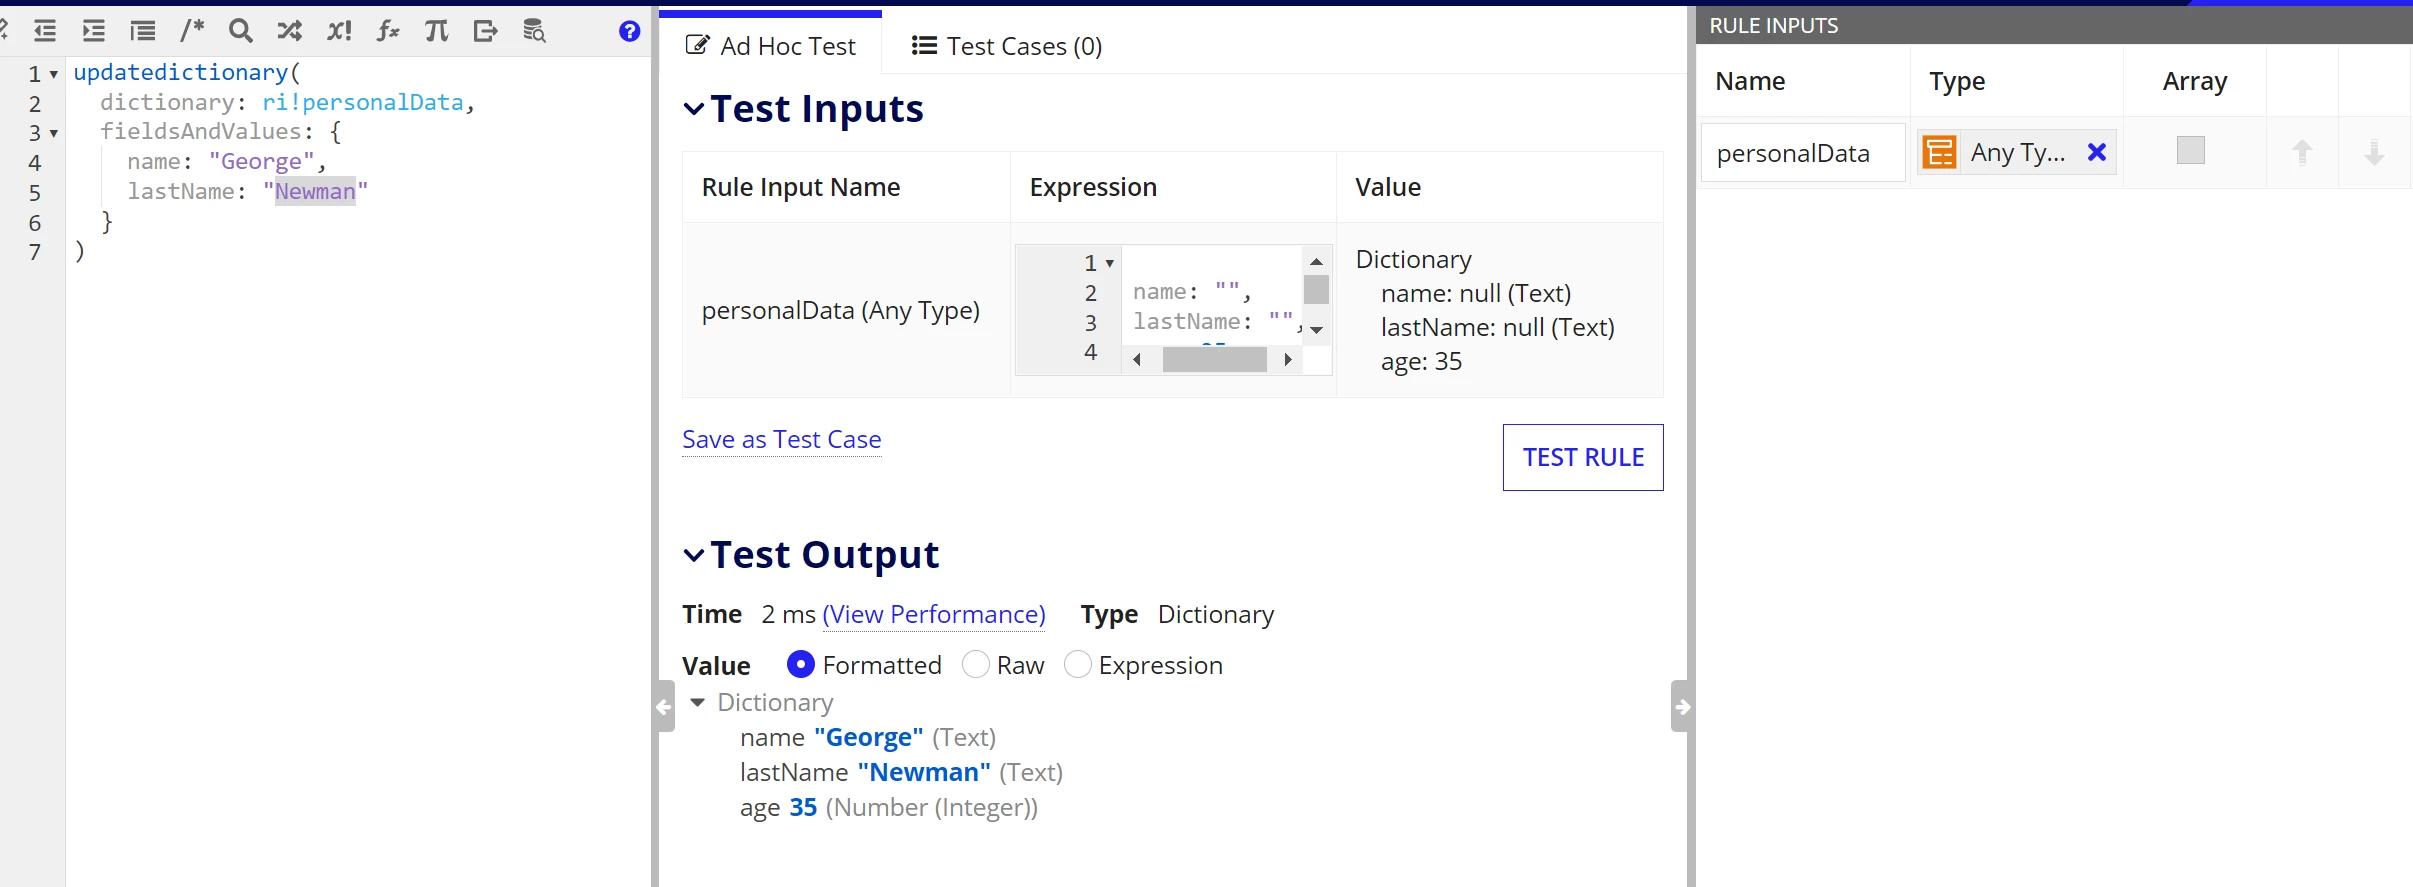Move personalData up with the arrow
2413x887 pixels.
click(x=2302, y=152)
